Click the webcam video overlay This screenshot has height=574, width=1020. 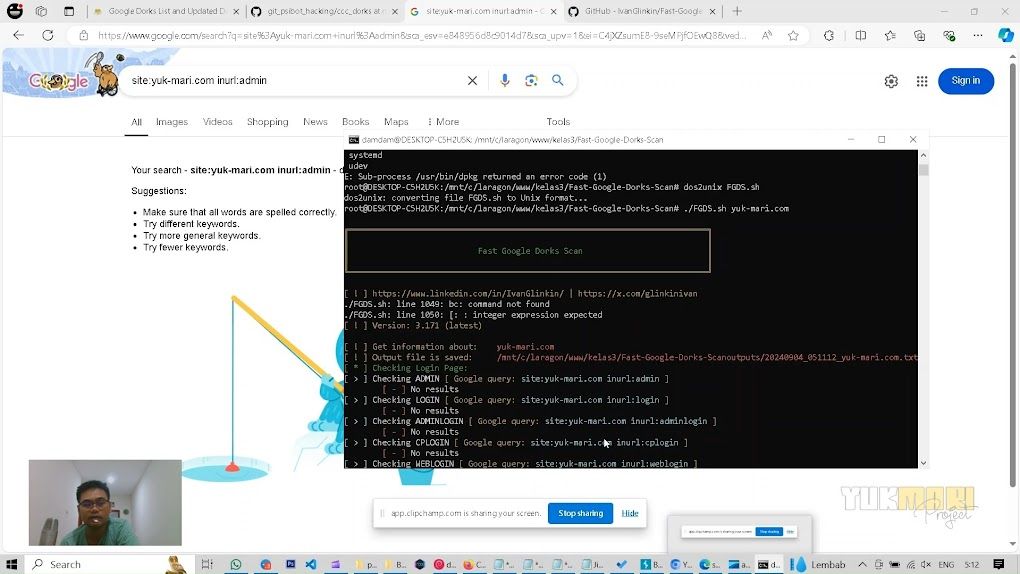(x=105, y=502)
